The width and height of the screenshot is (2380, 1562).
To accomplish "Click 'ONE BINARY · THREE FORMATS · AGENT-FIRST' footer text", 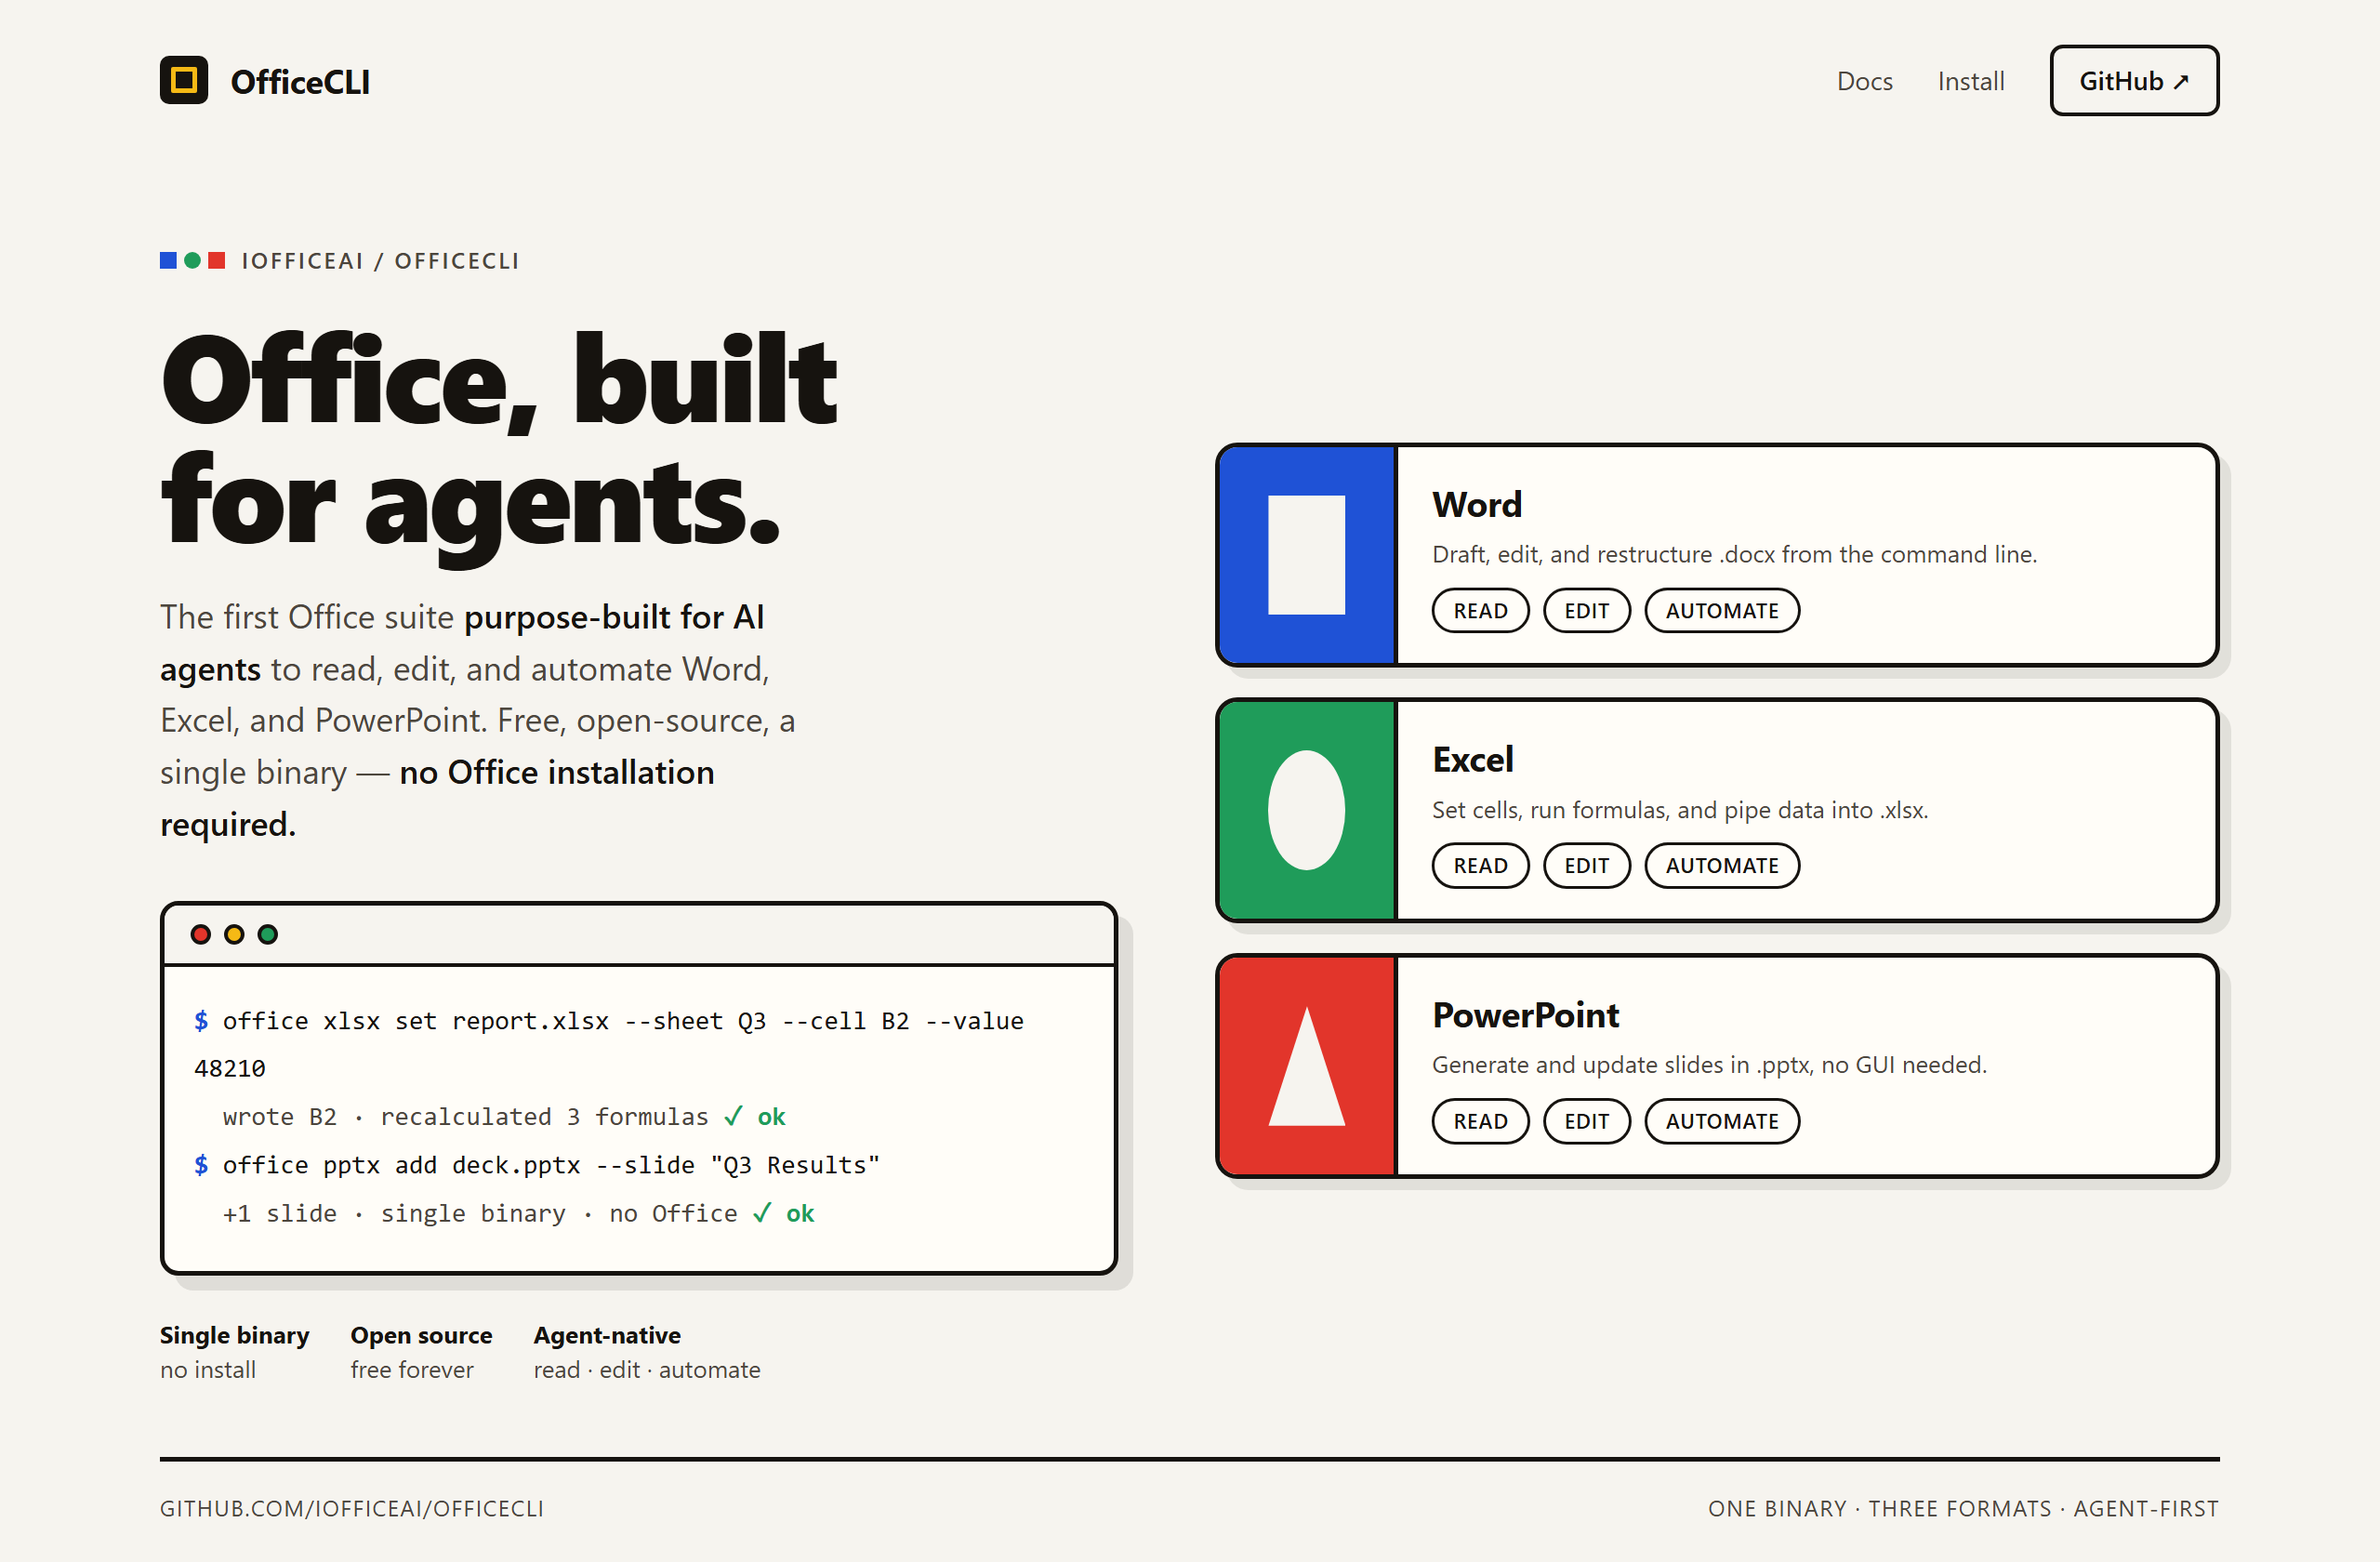I will (x=1963, y=1509).
